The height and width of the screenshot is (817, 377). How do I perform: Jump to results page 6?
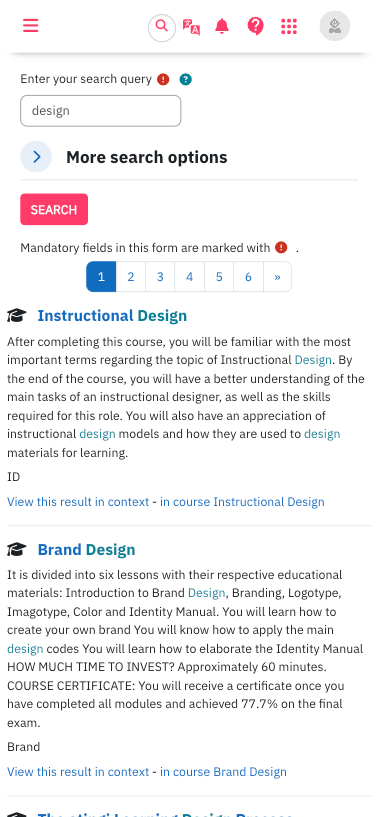pos(248,277)
